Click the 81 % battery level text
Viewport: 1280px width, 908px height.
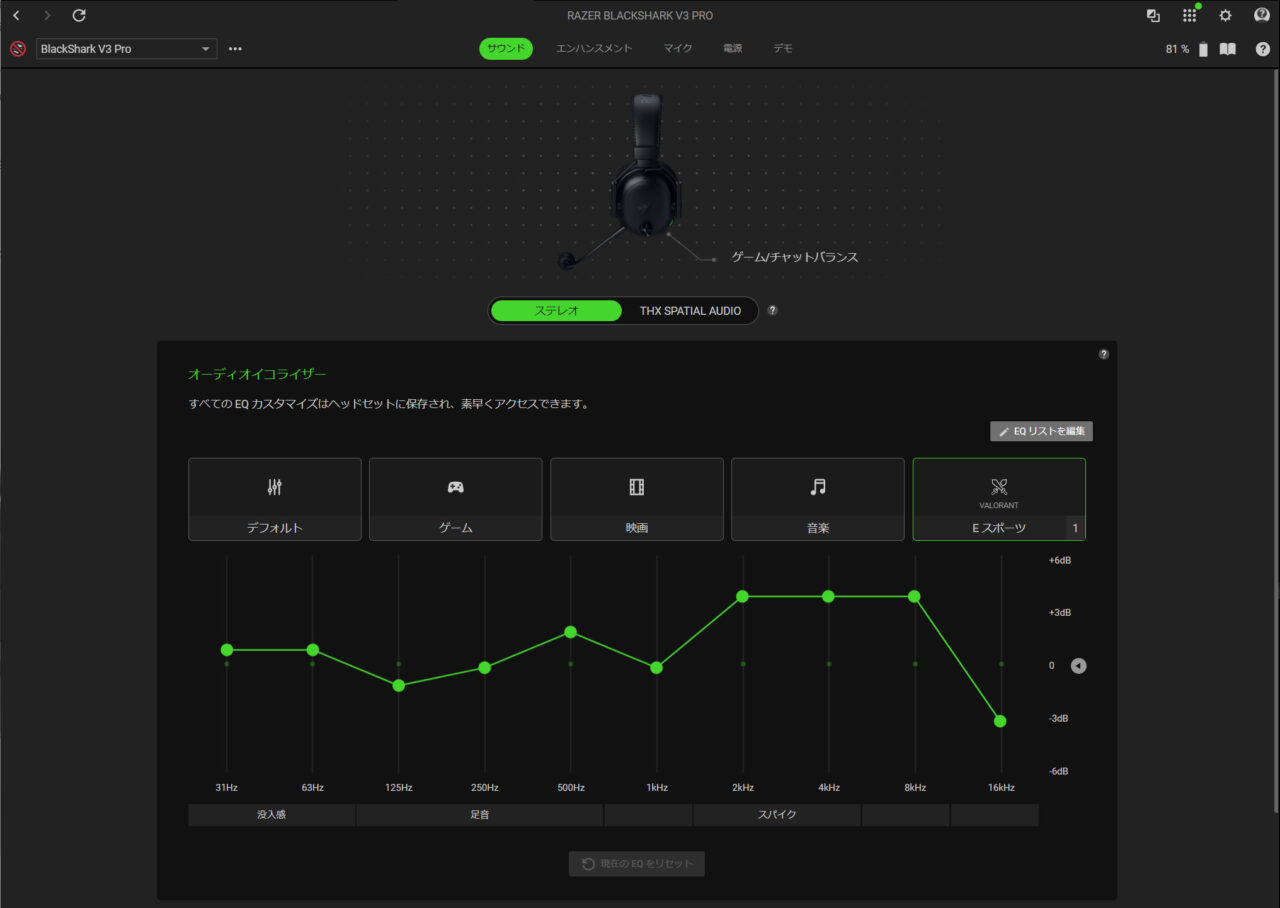coord(1178,49)
